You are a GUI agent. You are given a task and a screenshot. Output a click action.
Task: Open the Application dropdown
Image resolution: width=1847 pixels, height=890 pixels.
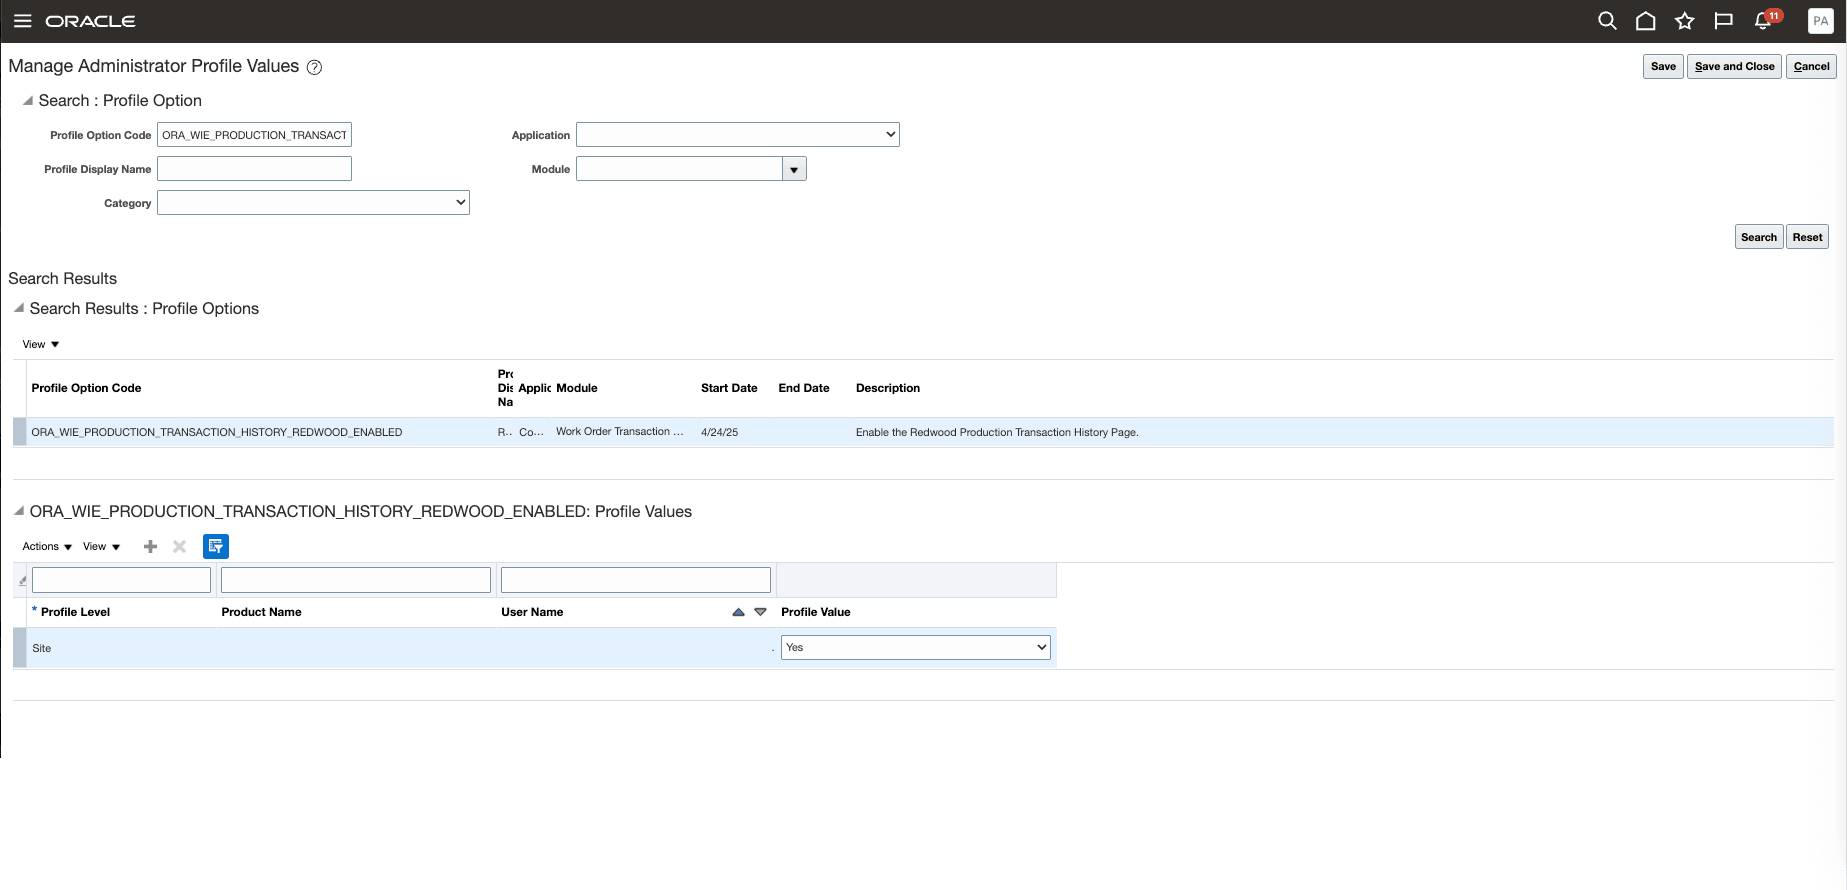click(738, 135)
